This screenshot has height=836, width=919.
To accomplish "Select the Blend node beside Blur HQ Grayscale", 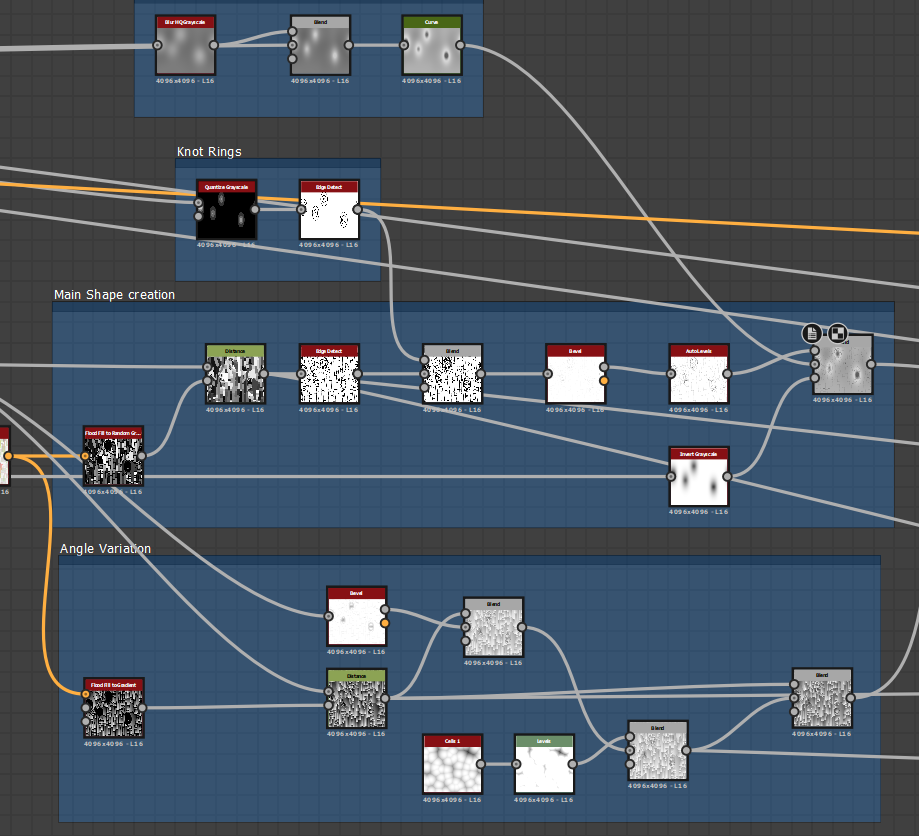I will click(x=321, y=45).
